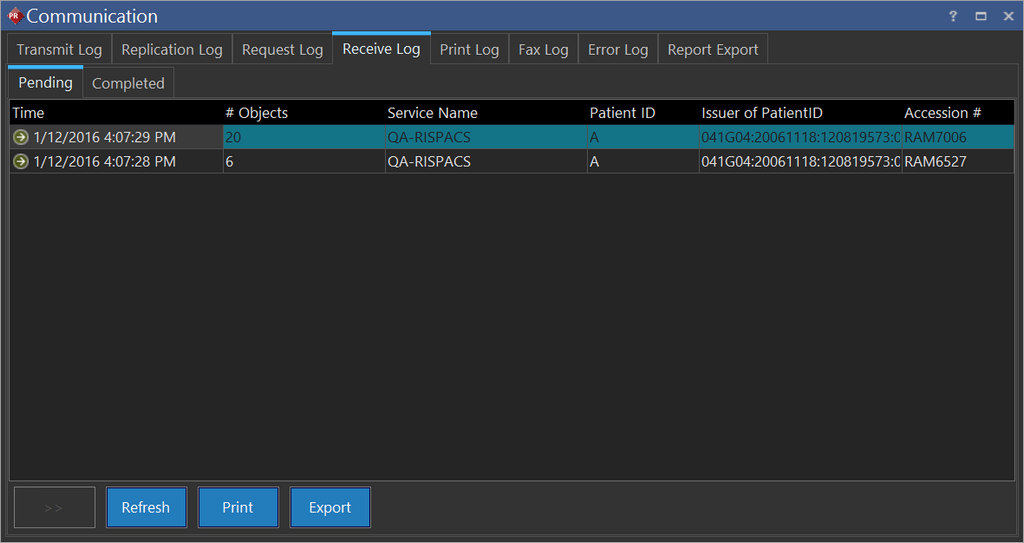Click the green arrow icon in the second row
Viewport: 1024px width, 543px height.
(x=21, y=161)
